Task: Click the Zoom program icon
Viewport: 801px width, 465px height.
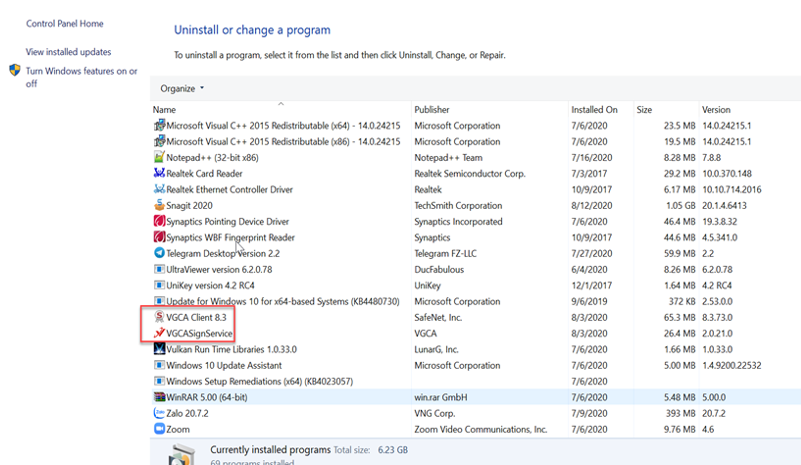Action: (x=159, y=429)
